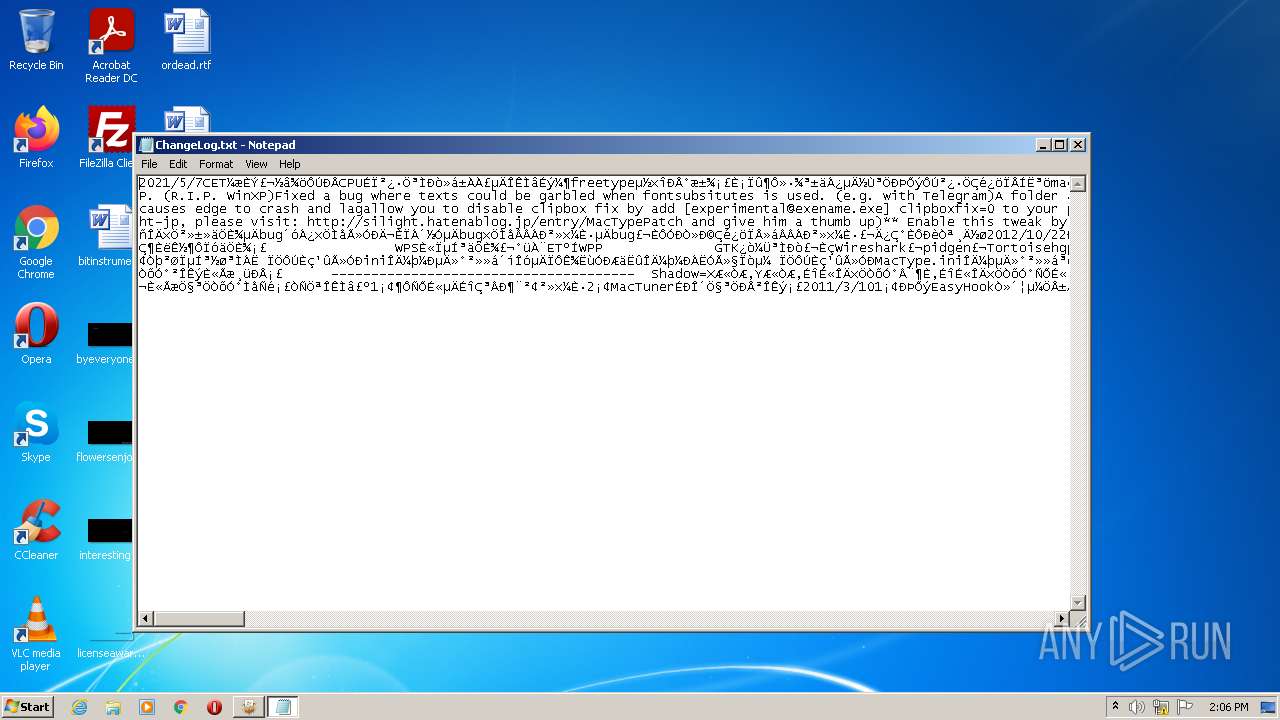The height and width of the screenshot is (720, 1280).
Task: Click the 2:06 PM taskbar clock
Action: [1228, 707]
